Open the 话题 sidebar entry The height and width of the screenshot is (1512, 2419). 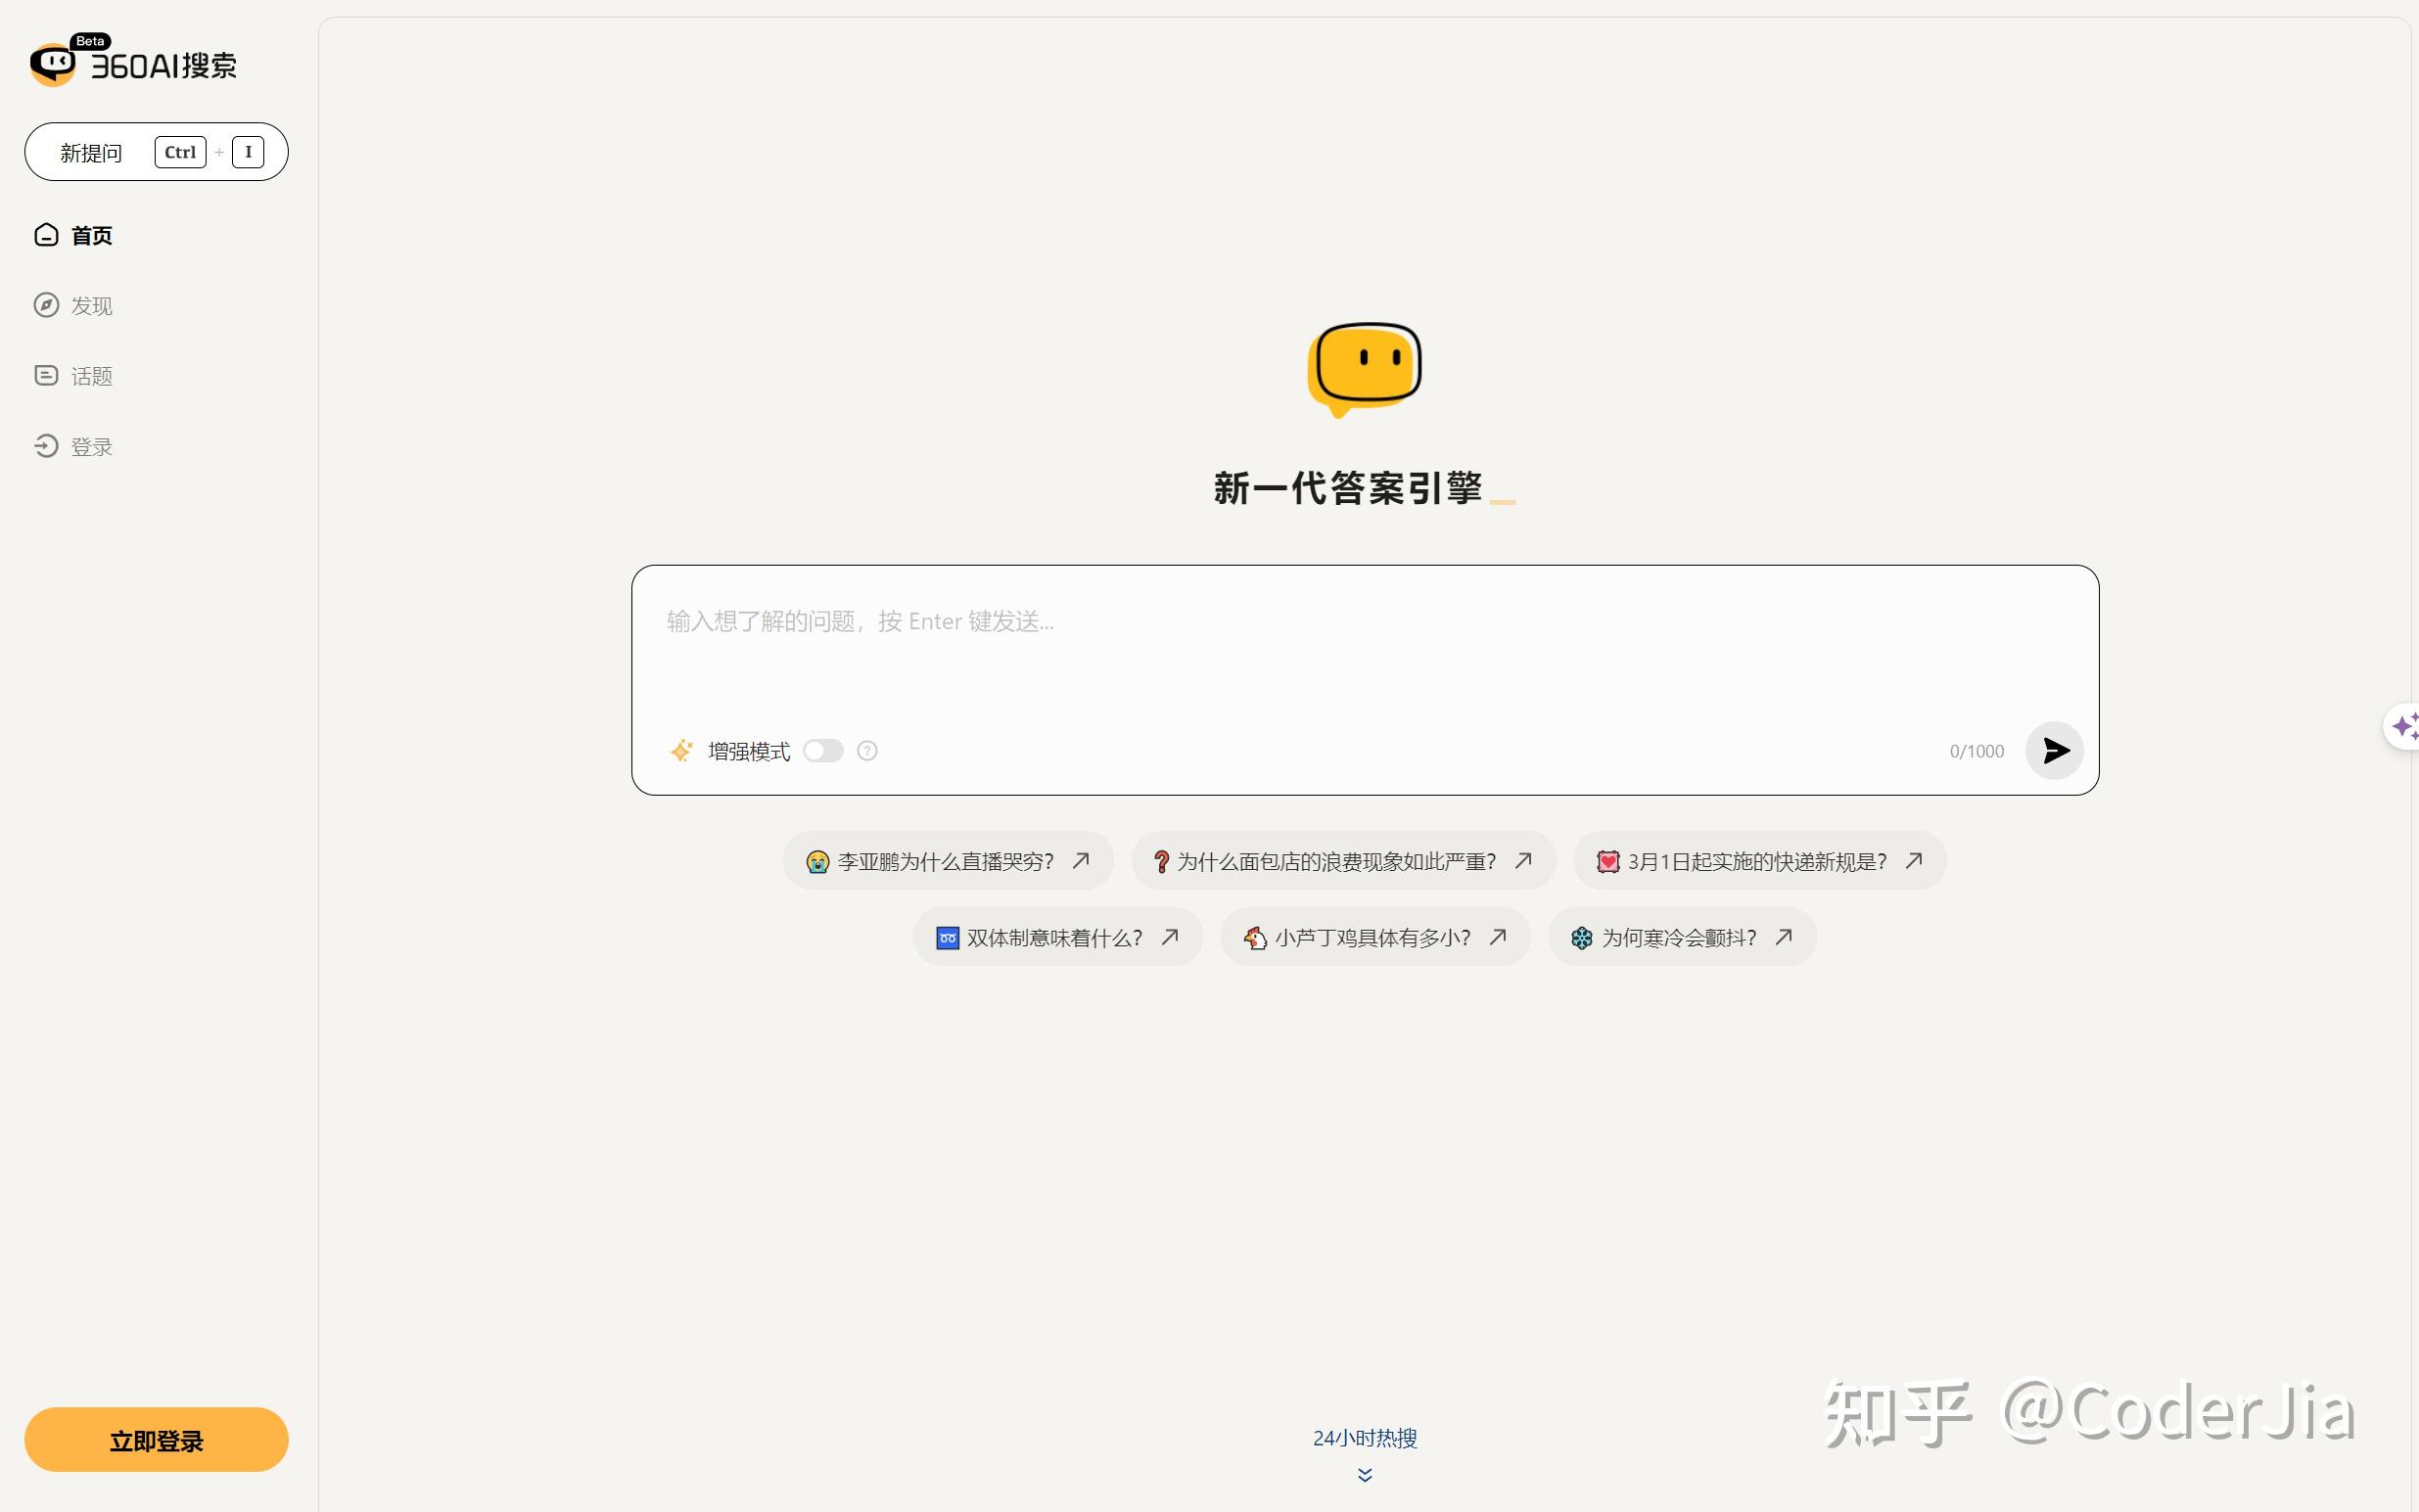(x=91, y=375)
